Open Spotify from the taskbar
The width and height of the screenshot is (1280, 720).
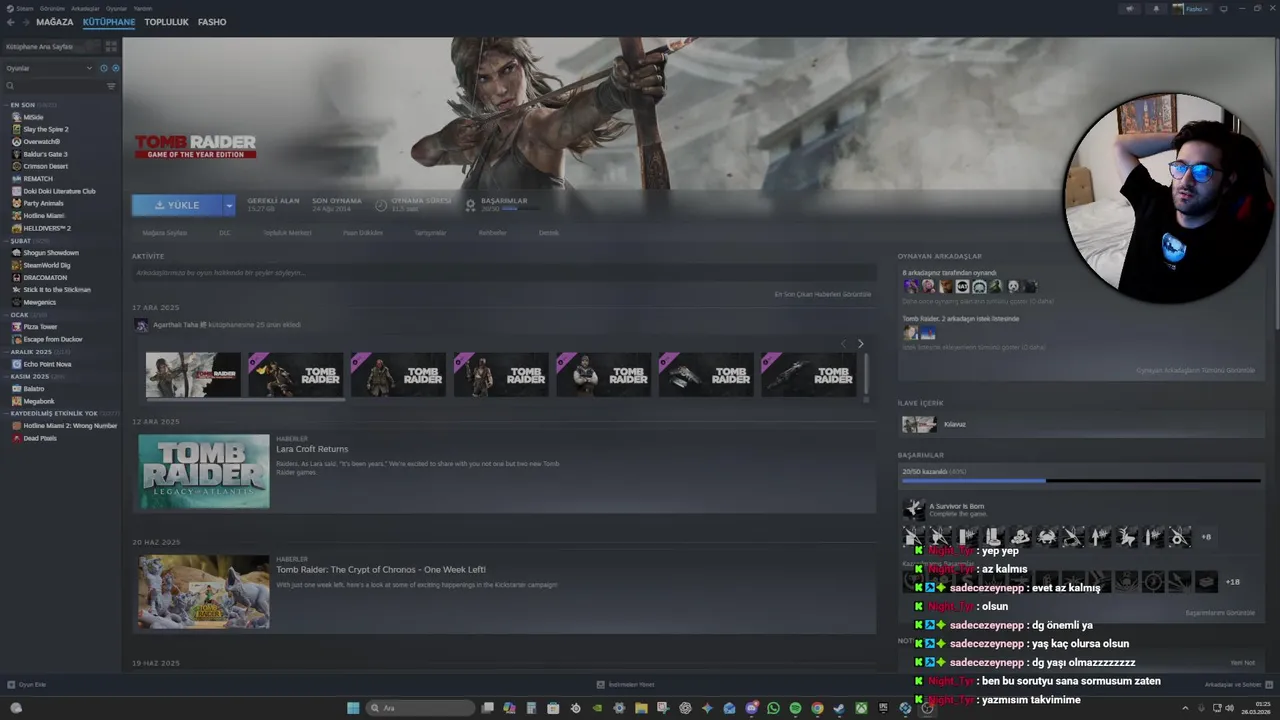pyautogui.click(x=795, y=708)
